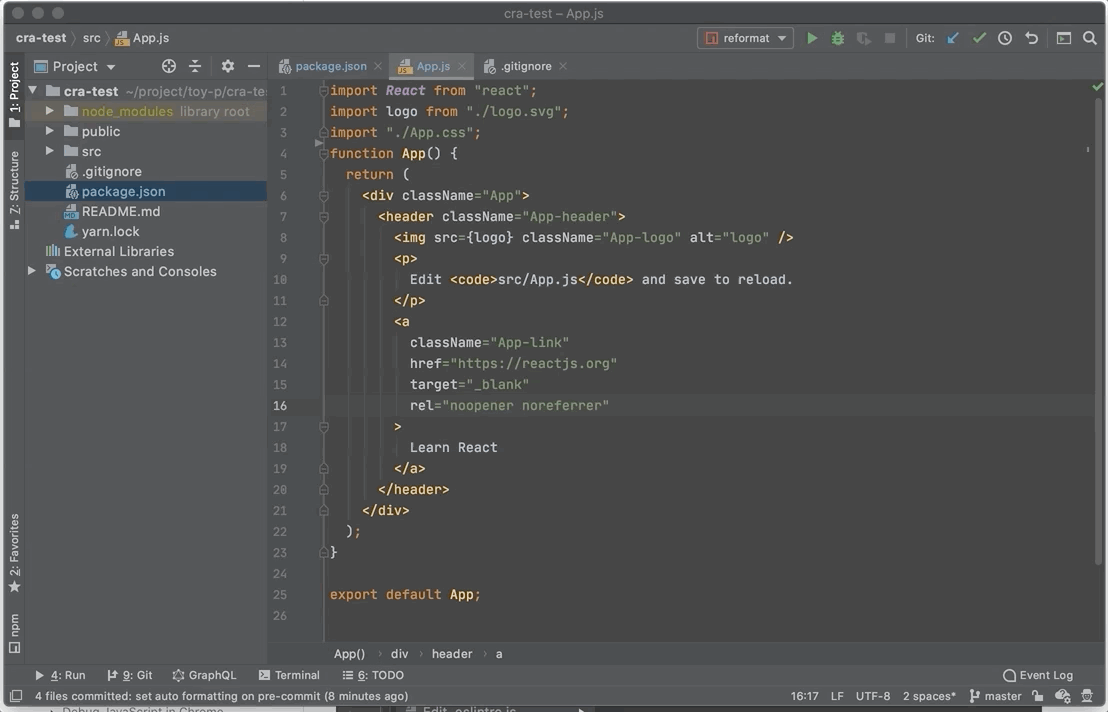Expand the src folder in project tree
This screenshot has width=1108, height=712.
pos(50,151)
